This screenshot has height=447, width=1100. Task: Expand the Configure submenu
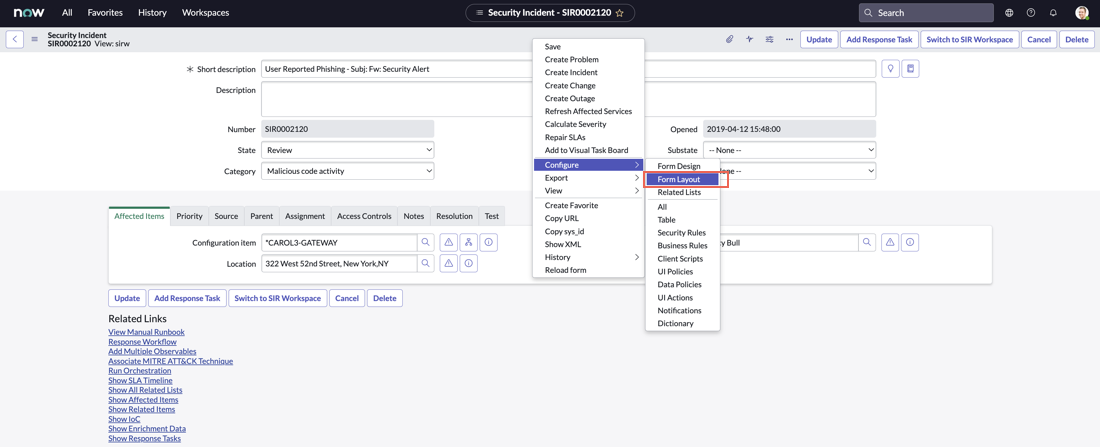pyautogui.click(x=588, y=165)
